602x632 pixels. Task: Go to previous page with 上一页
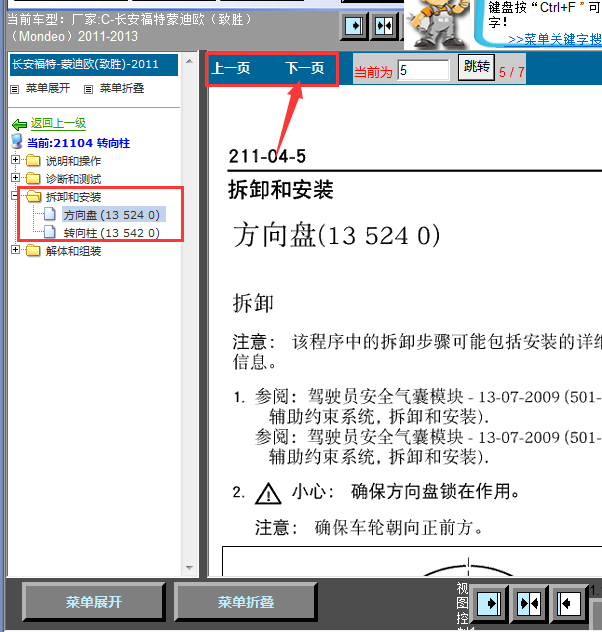(231, 68)
